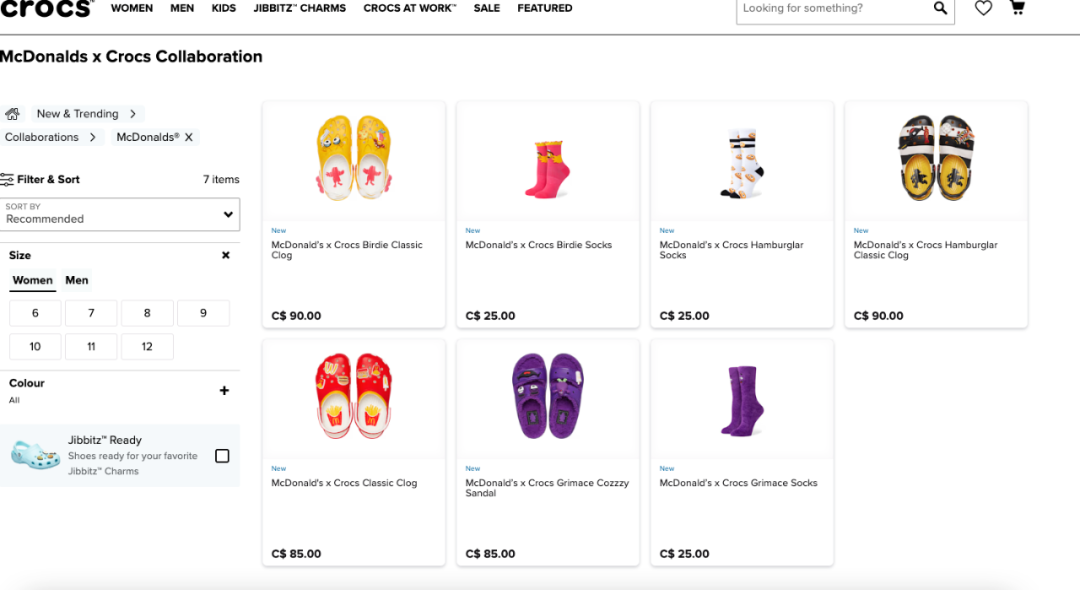The height and width of the screenshot is (590, 1080).
Task: Open the Sale navigation menu
Action: coord(486,8)
